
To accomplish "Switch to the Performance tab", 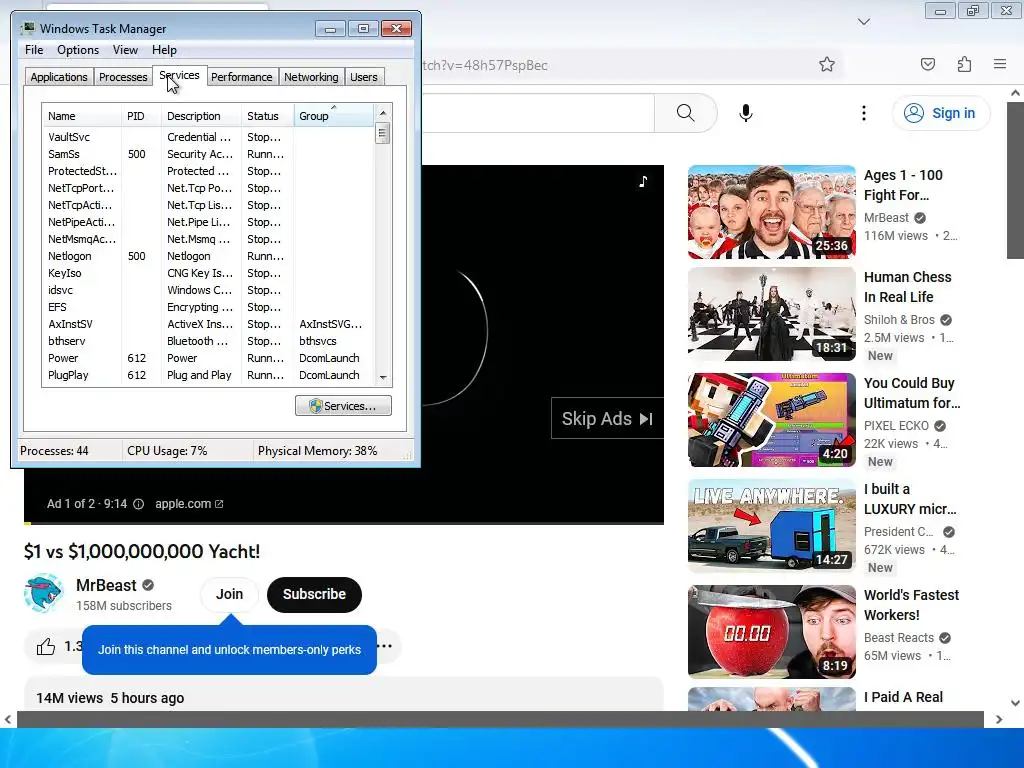I will coord(241,77).
